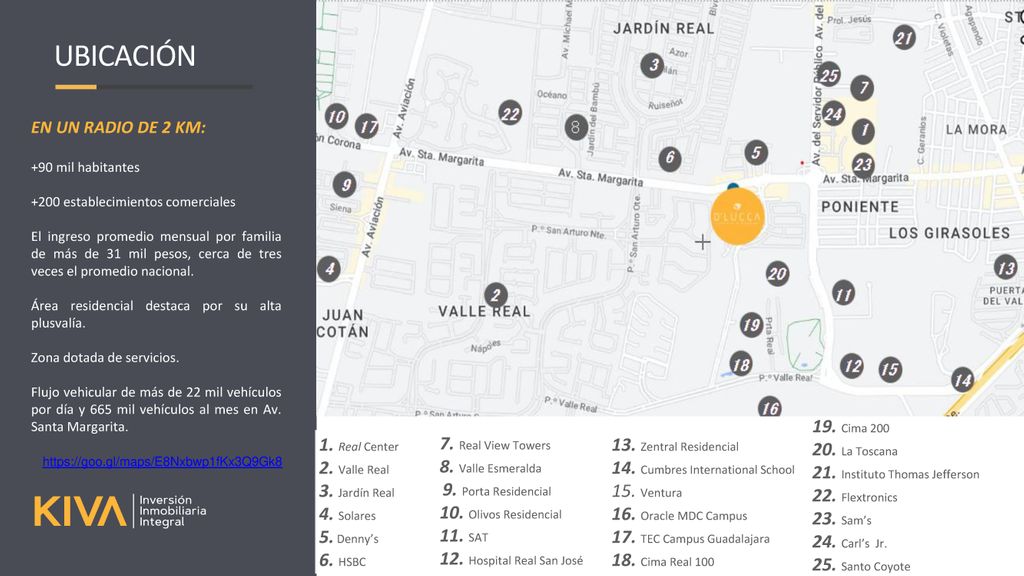Select legend entry '18. Cima Real 100'
Image resolution: width=1024 pixels, height=576 pixels.
[x=664, y=561]
